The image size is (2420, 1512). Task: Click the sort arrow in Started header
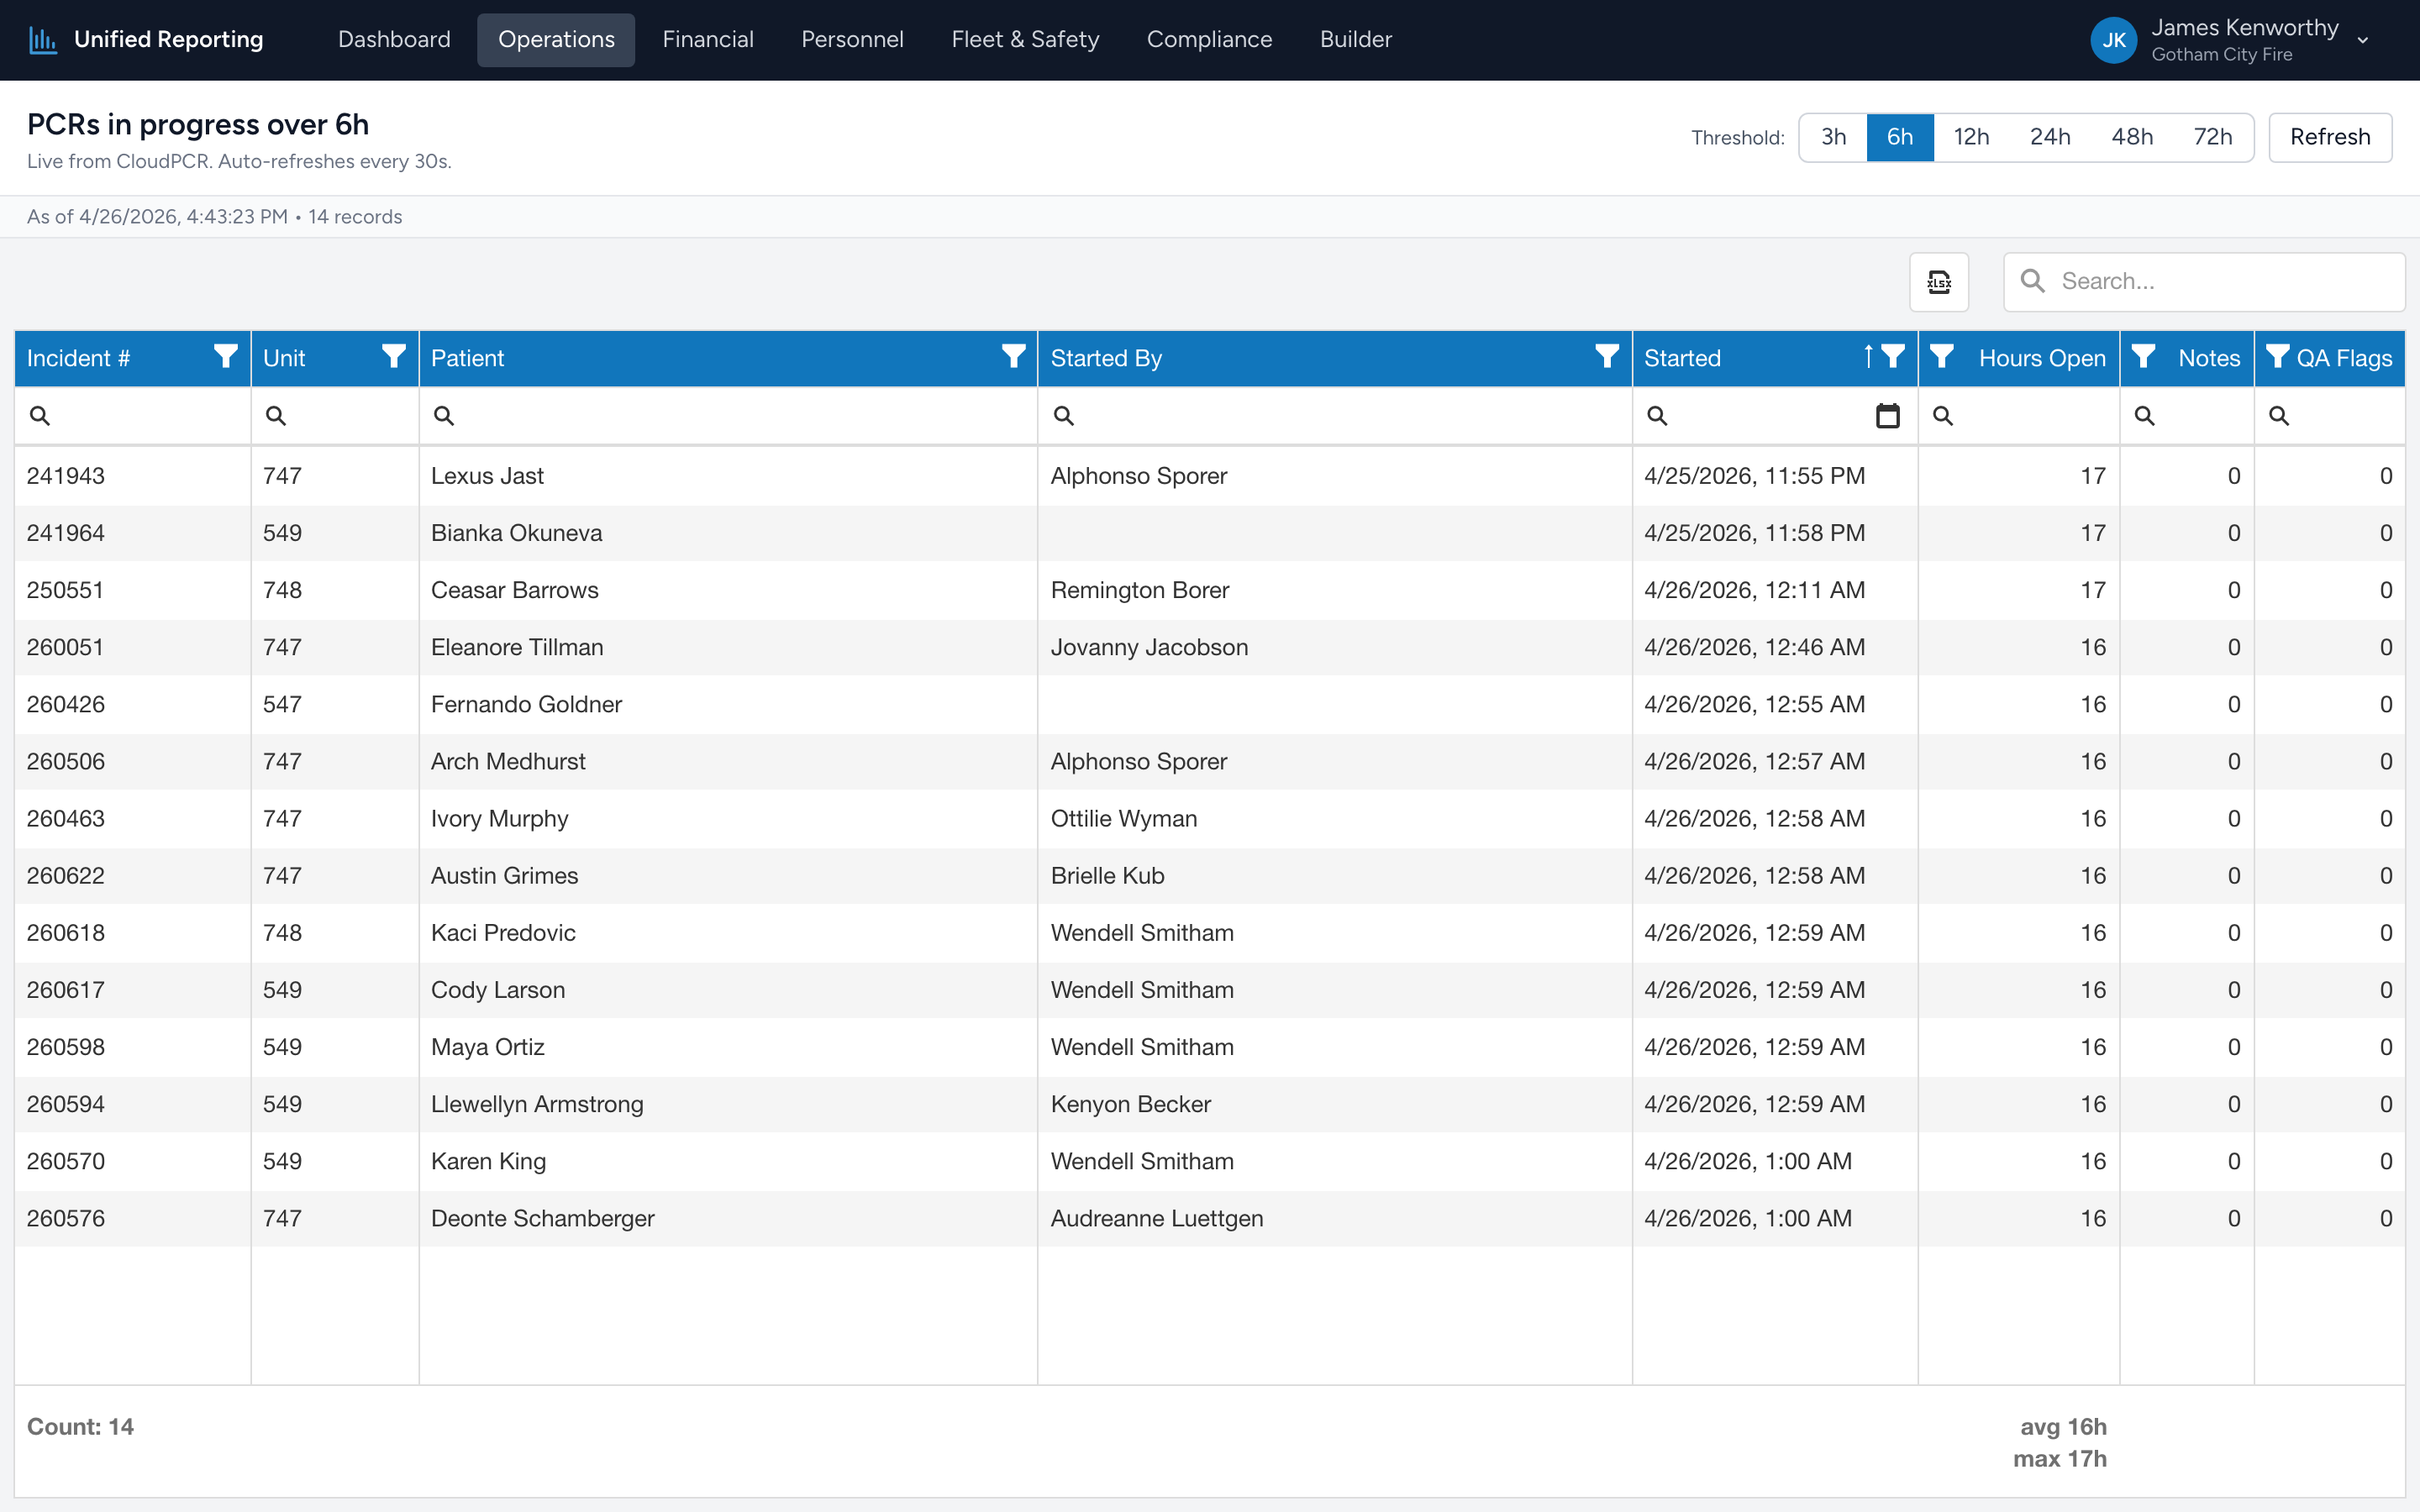[1867, 357]
